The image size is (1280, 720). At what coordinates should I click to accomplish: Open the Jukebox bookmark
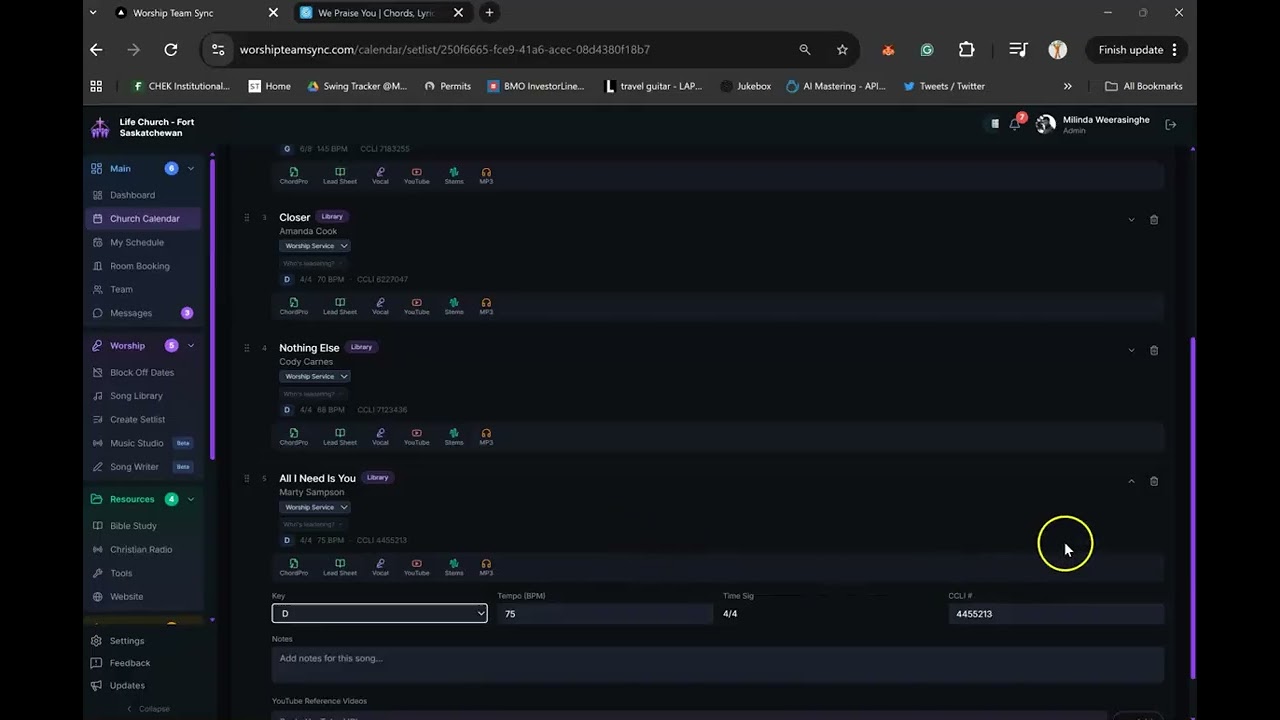pos(745,86)
